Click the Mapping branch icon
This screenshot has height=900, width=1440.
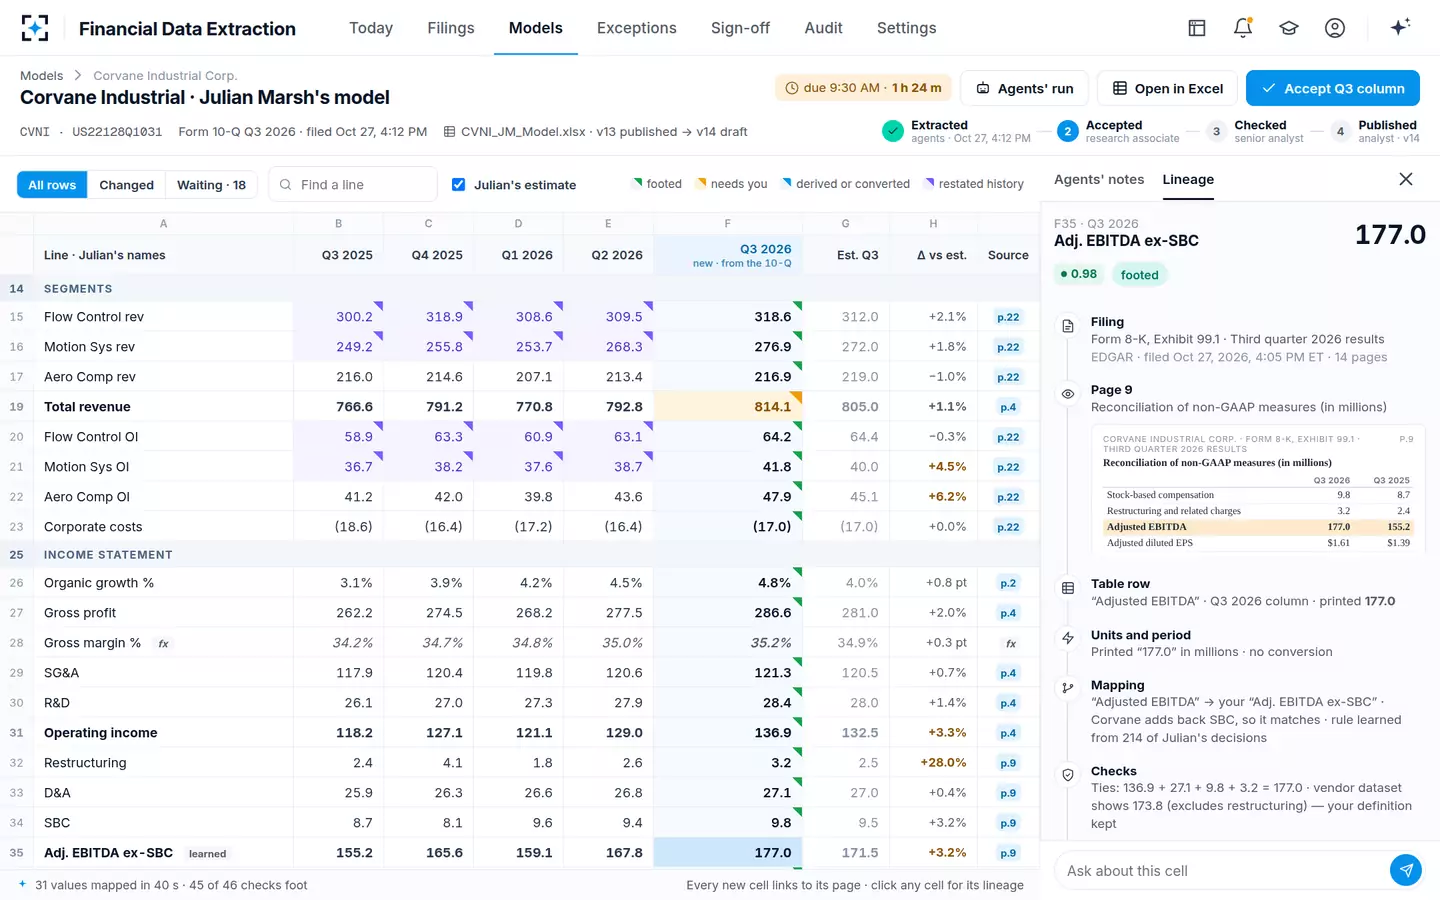(x=1068, y=688)
